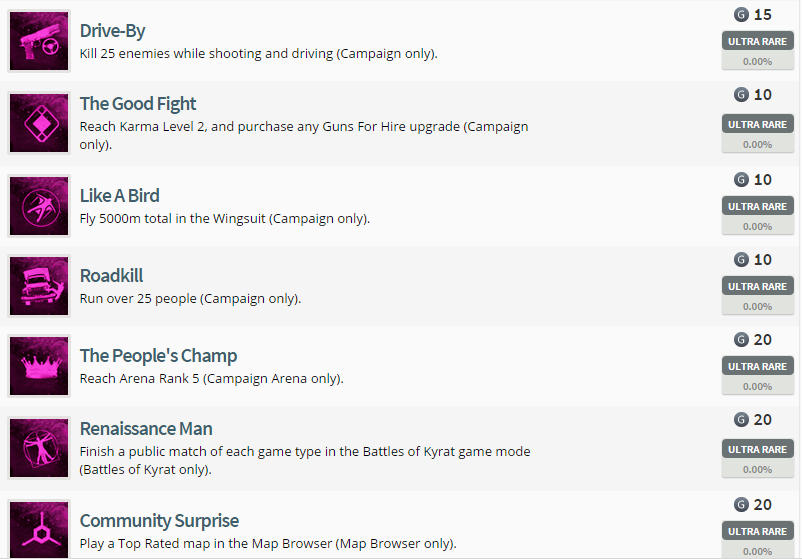Open The Good Fight achievement link
Image resolution: width=802 pixels, height=559 pixels.
(x=138, y=104)
